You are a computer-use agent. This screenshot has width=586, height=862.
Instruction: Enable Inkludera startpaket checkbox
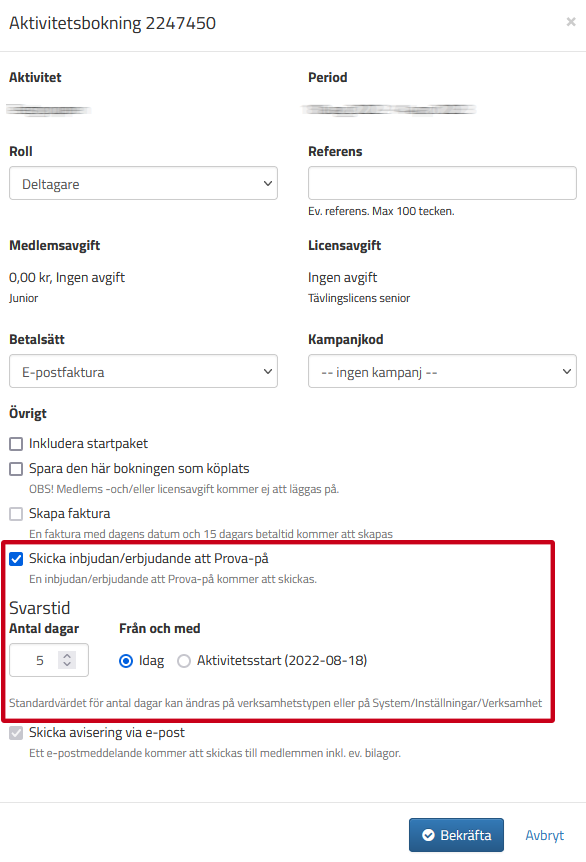point(16,444)
